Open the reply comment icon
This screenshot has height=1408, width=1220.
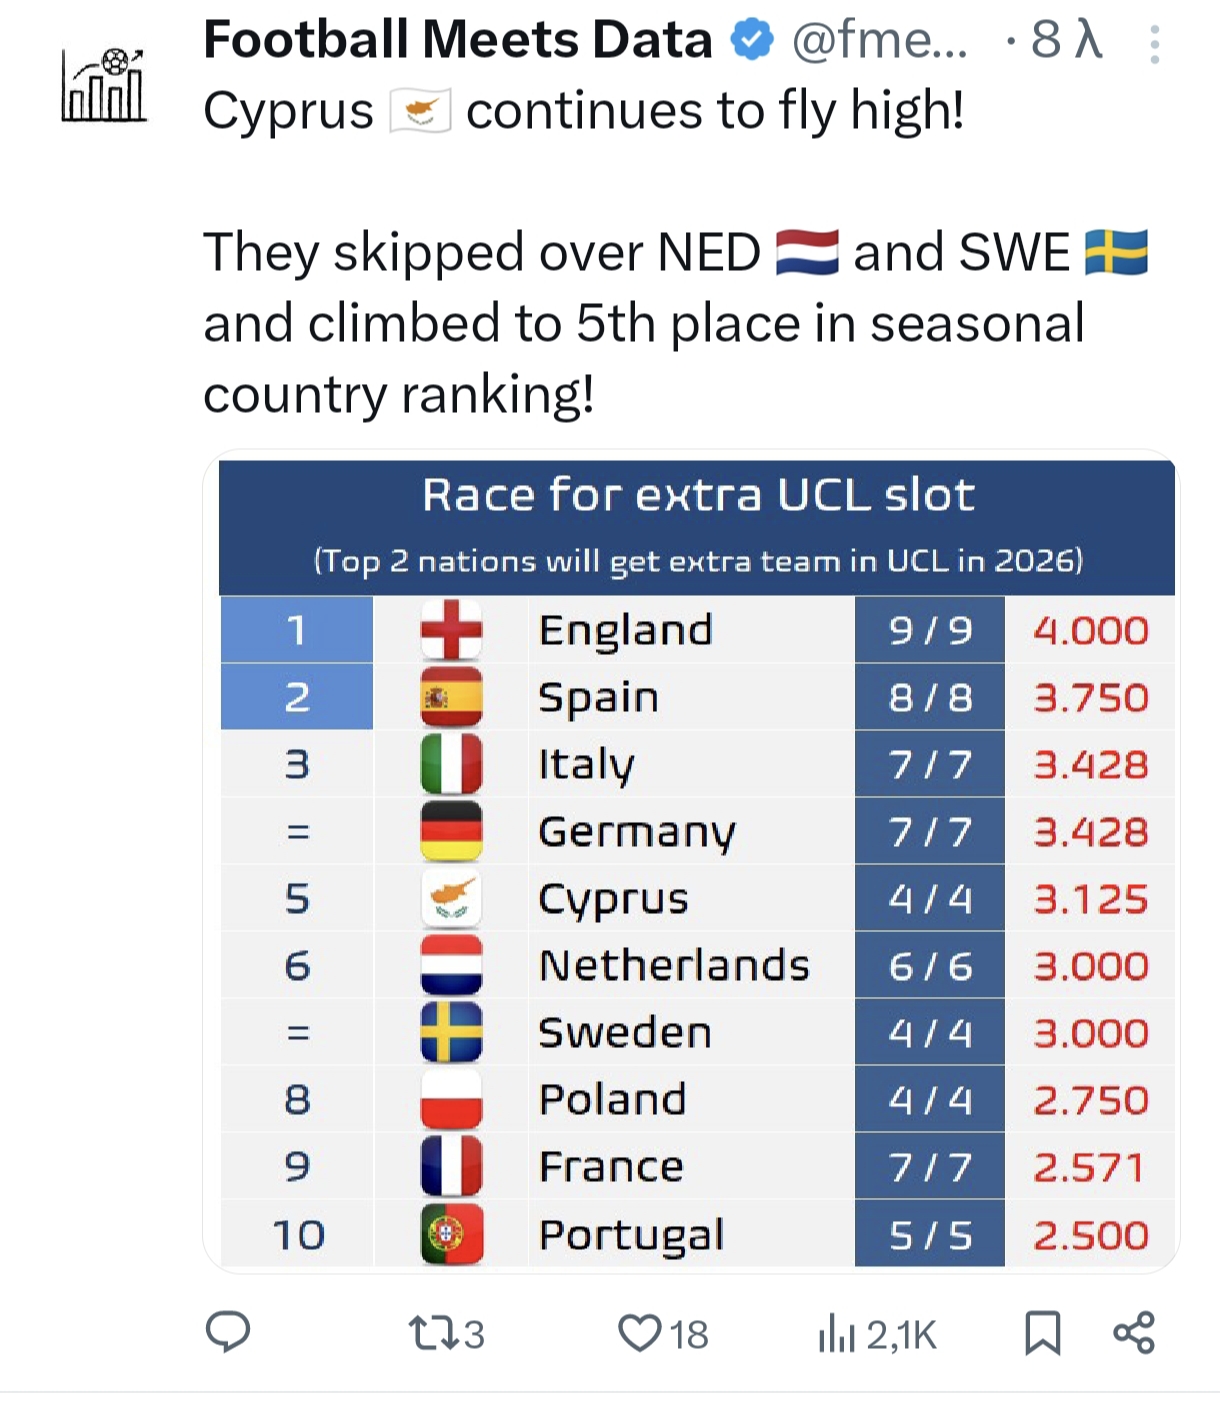click(228, 1333)
